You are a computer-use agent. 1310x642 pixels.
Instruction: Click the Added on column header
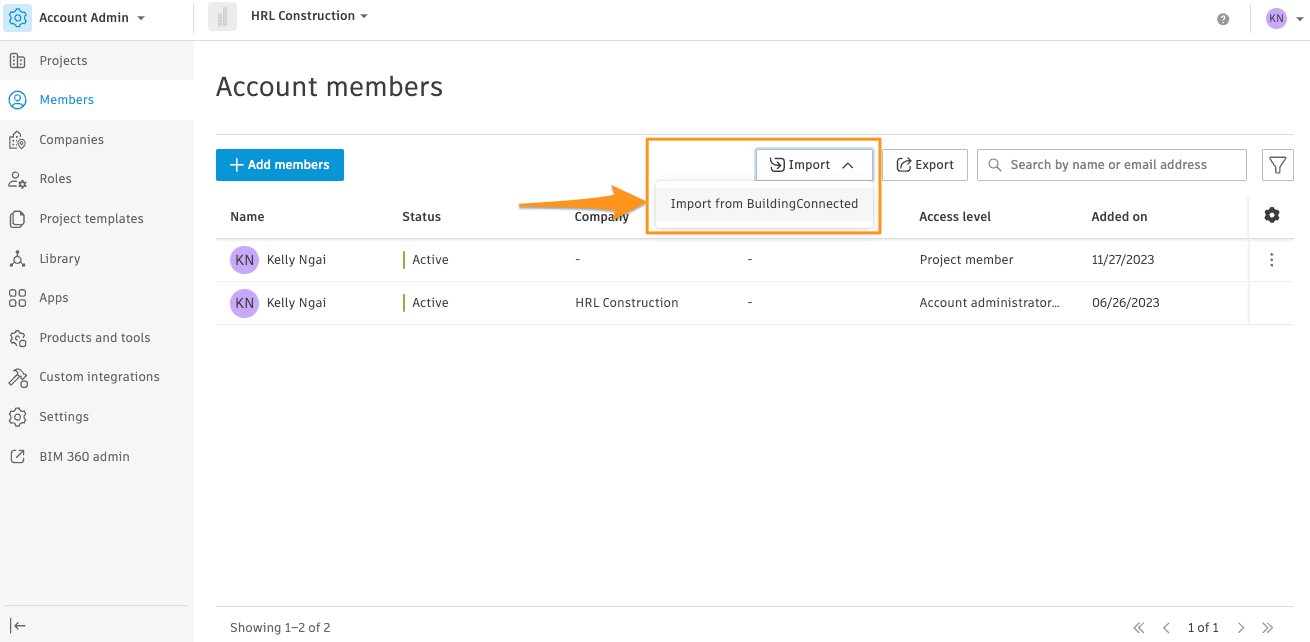click(1119, 217)
